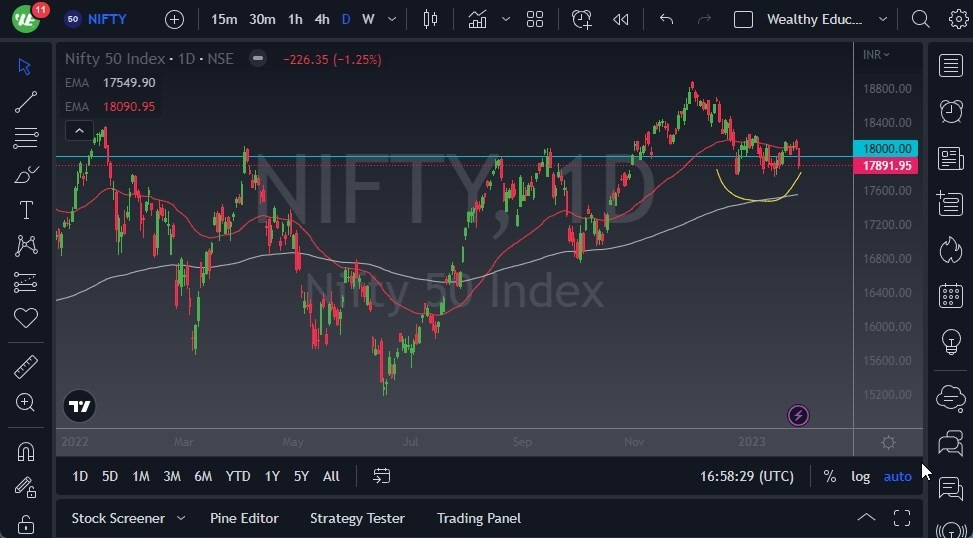Open the public chats cloud icon
The height and width of the screenshot is (538, 973).
point(951,397)
